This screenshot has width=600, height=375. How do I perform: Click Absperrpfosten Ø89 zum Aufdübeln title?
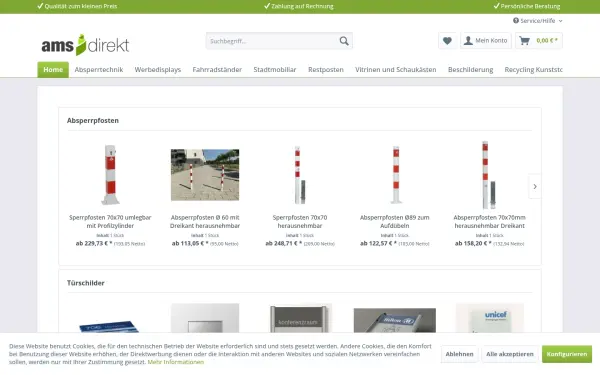[395, 222]
